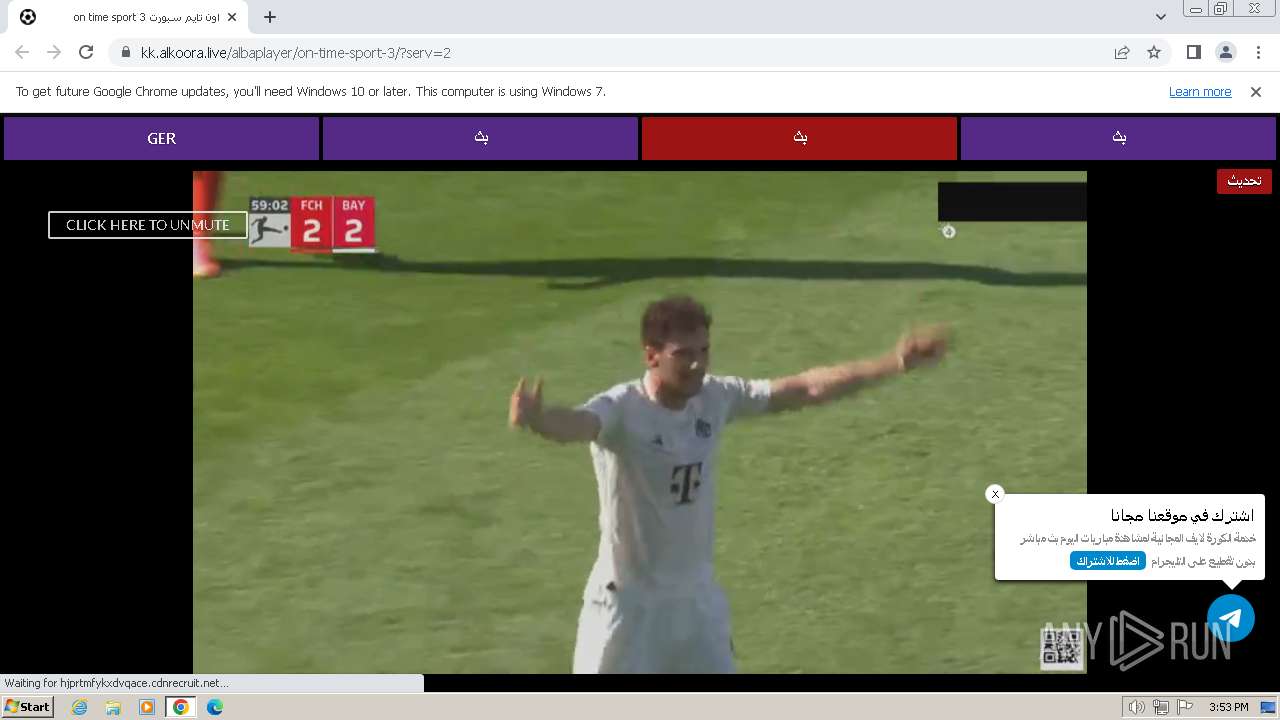Screen dimensions: 1280x720
Task: View site information lock icon
Action: tap(125, 53)
